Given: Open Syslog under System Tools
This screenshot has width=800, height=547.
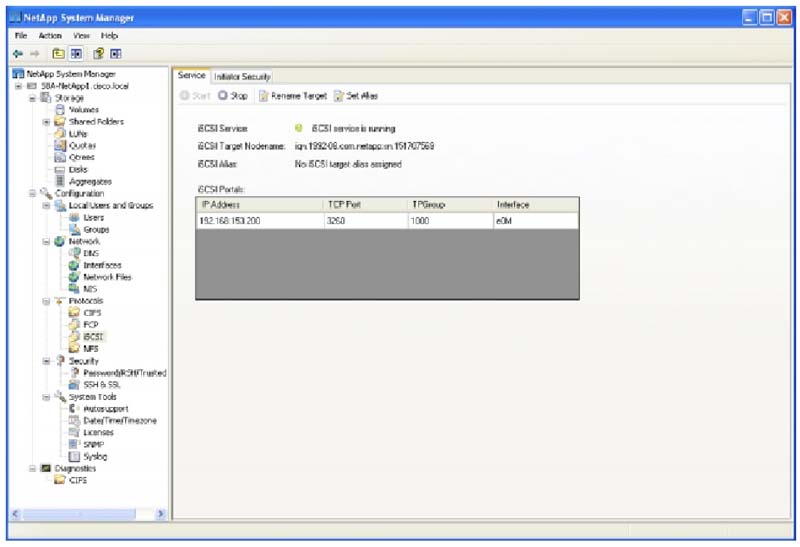Looking at the screenshot, I should point(95,456).
